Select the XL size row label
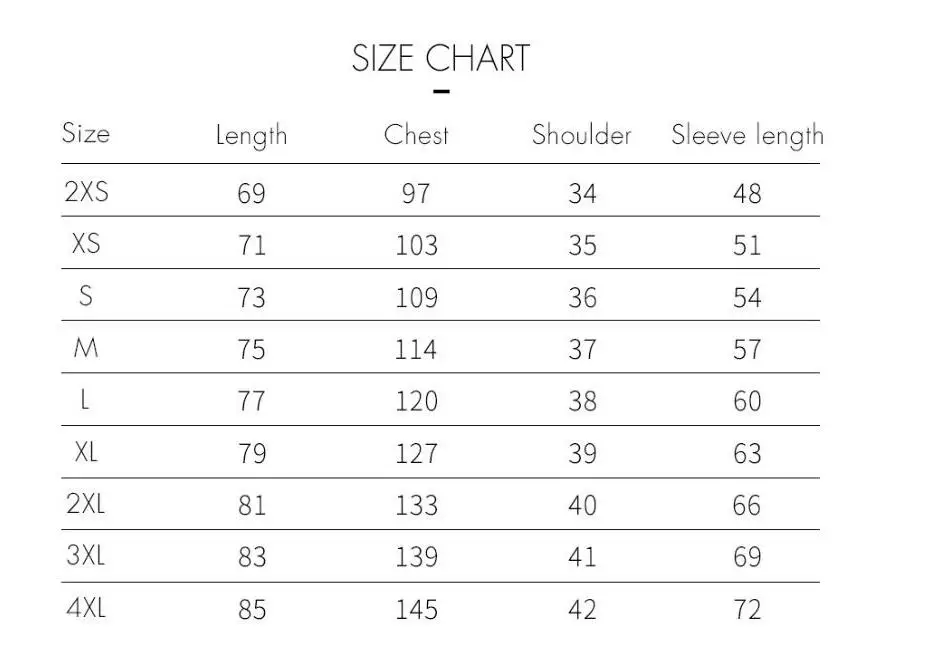The height and width of the screenshot is (648, 925). click(86, 452)
